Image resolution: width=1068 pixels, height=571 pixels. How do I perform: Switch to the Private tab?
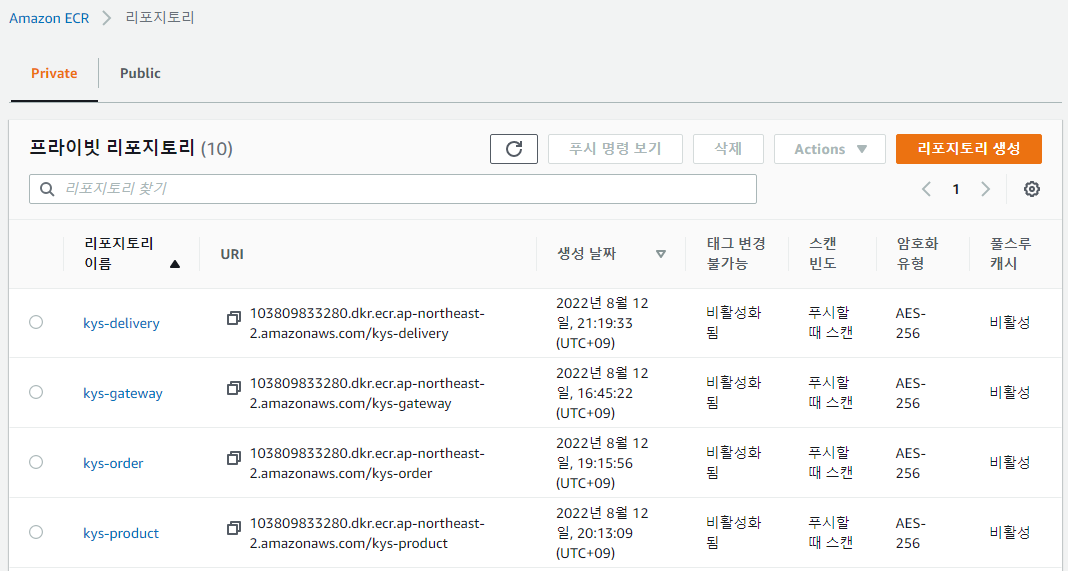click(x=54, y=73)
